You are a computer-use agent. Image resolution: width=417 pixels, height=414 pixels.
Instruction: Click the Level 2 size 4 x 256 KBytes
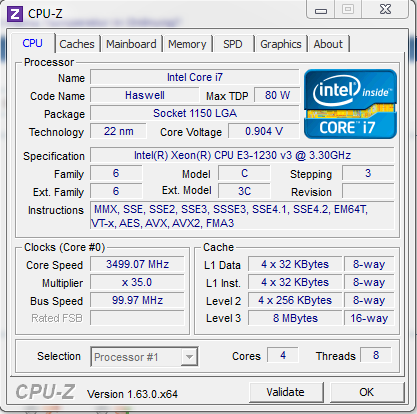click(295, 300)
